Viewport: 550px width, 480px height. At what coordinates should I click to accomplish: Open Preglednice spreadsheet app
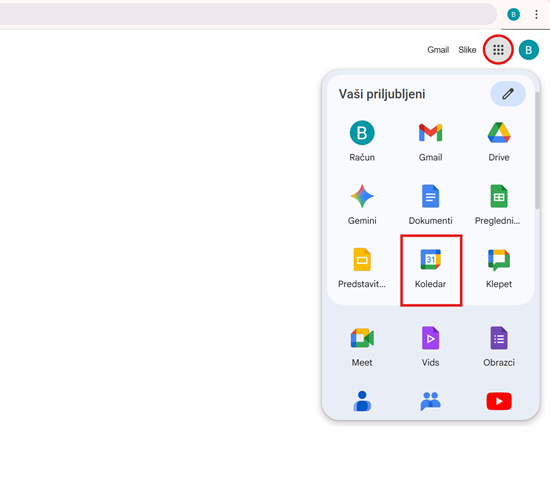tap(498, 205)
